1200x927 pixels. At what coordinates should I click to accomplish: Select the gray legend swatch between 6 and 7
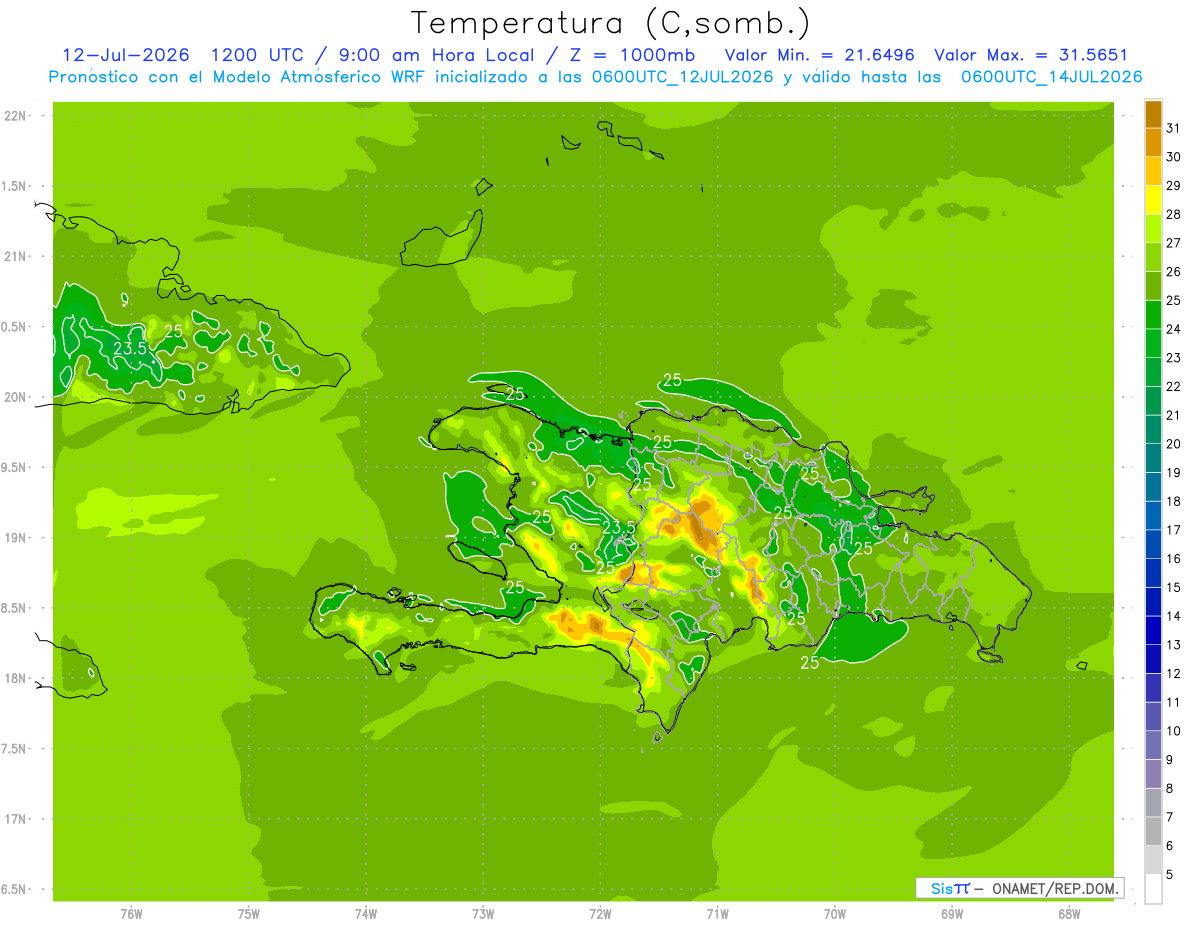click(1153, 831)
